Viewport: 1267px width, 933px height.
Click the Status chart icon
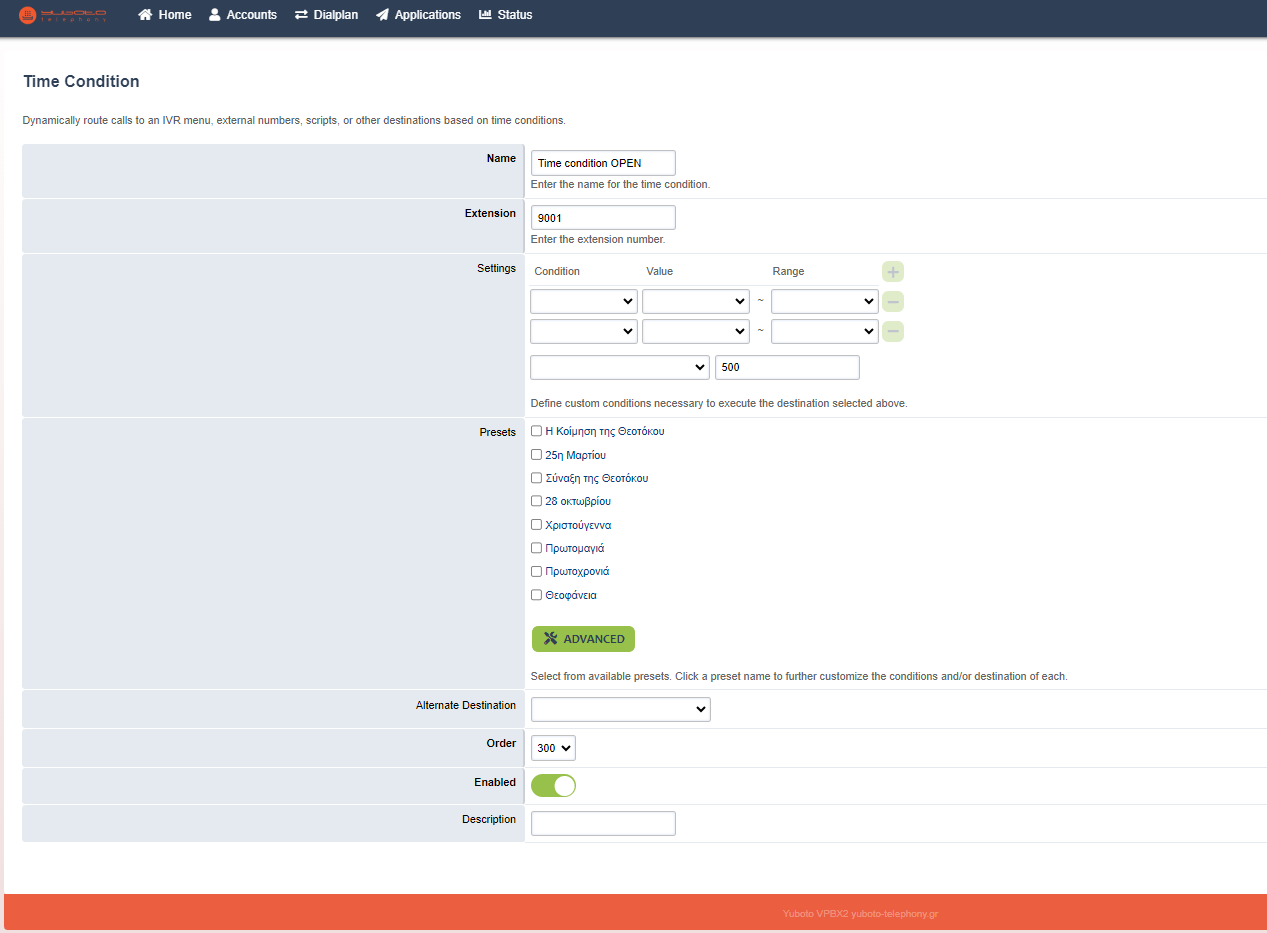click(485, 15)
